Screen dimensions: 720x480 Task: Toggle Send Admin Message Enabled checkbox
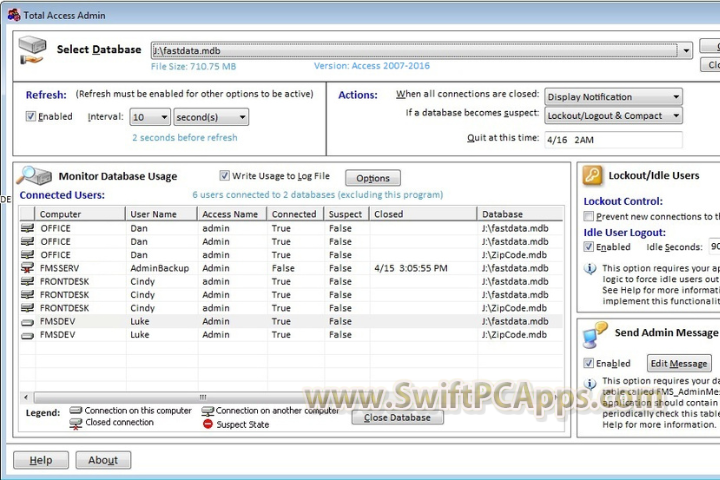pos(588,363)
